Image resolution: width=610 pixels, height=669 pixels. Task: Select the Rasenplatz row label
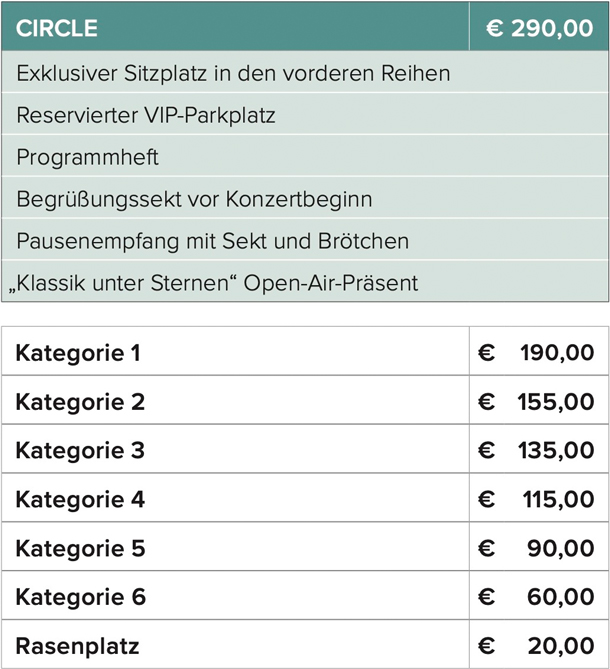pyautogui.click(x=77, y=646)
